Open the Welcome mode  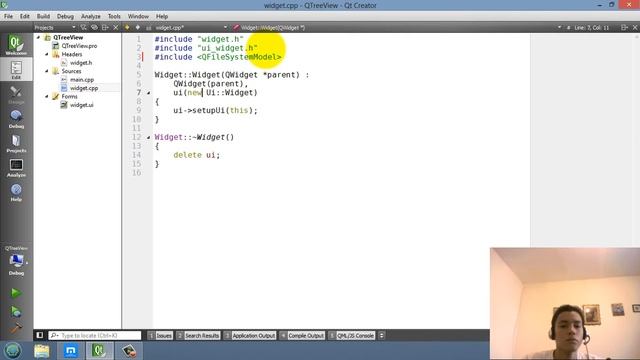16,44
